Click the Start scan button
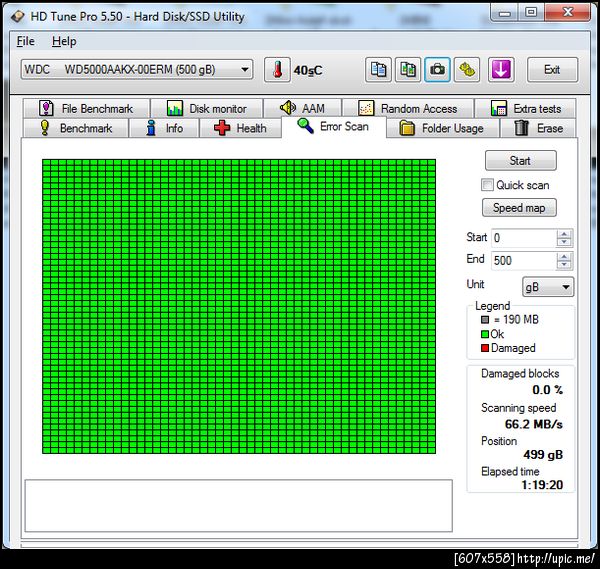Image resolution: width=600 pixels, height=569 pixels. pos(520,160)
